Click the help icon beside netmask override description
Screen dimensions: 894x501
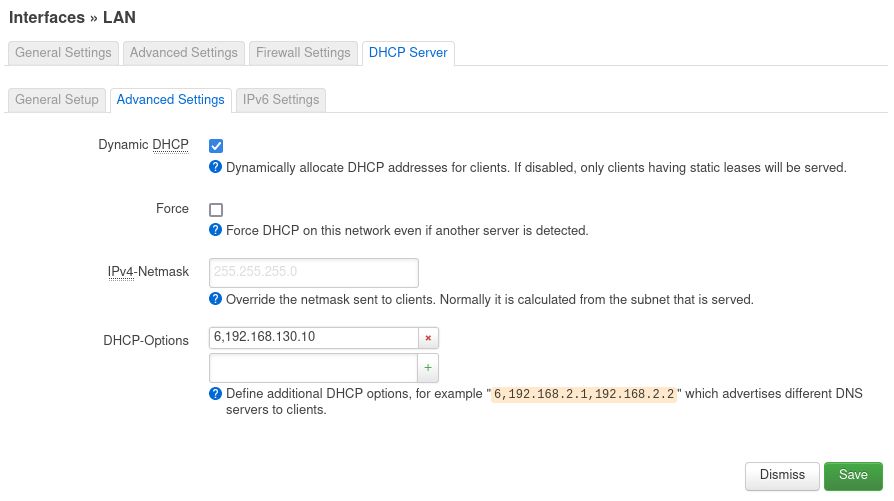tap(216, 299)
